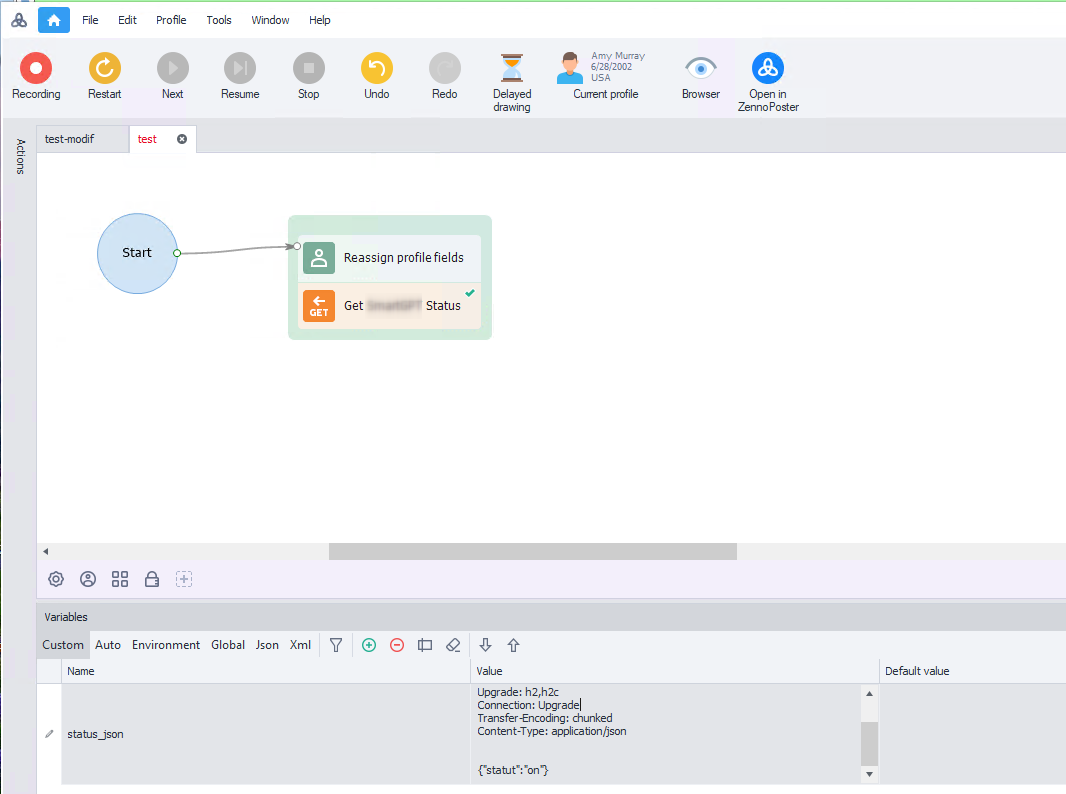The height and width of the screenshot is (794, 1066).
Task: Click the Redo toolbar button
Action: [x=445, y=76]
